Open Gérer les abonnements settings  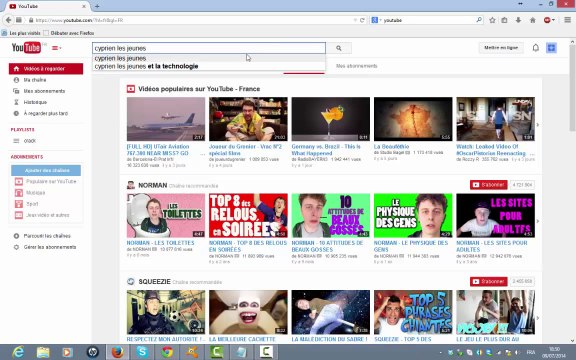(50, 247)
